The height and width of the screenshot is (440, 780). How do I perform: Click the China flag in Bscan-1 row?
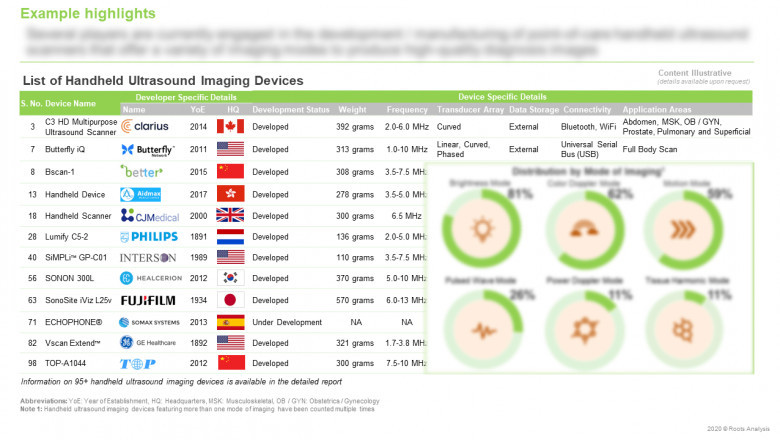pyautogui.click(x=230, y=171)
